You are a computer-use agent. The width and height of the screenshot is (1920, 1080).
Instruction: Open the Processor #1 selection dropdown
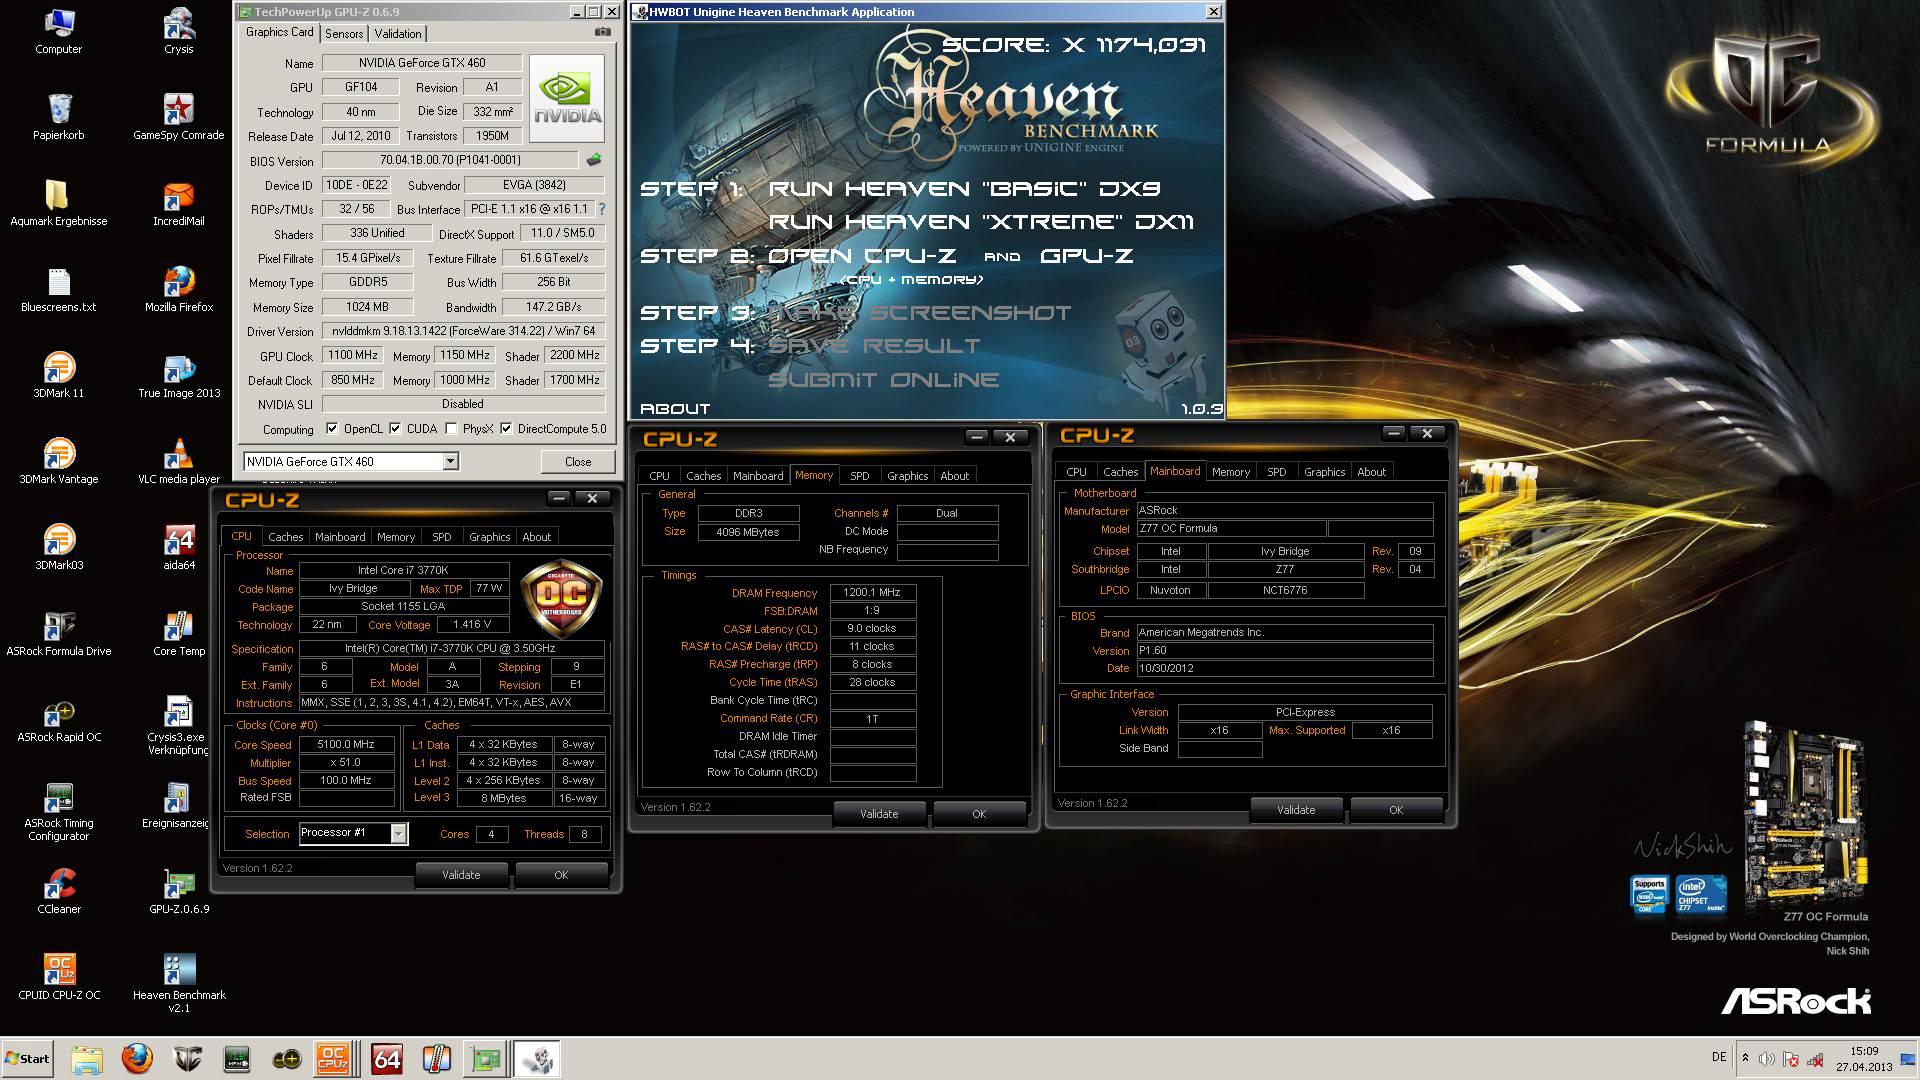(x=398, y=833)
